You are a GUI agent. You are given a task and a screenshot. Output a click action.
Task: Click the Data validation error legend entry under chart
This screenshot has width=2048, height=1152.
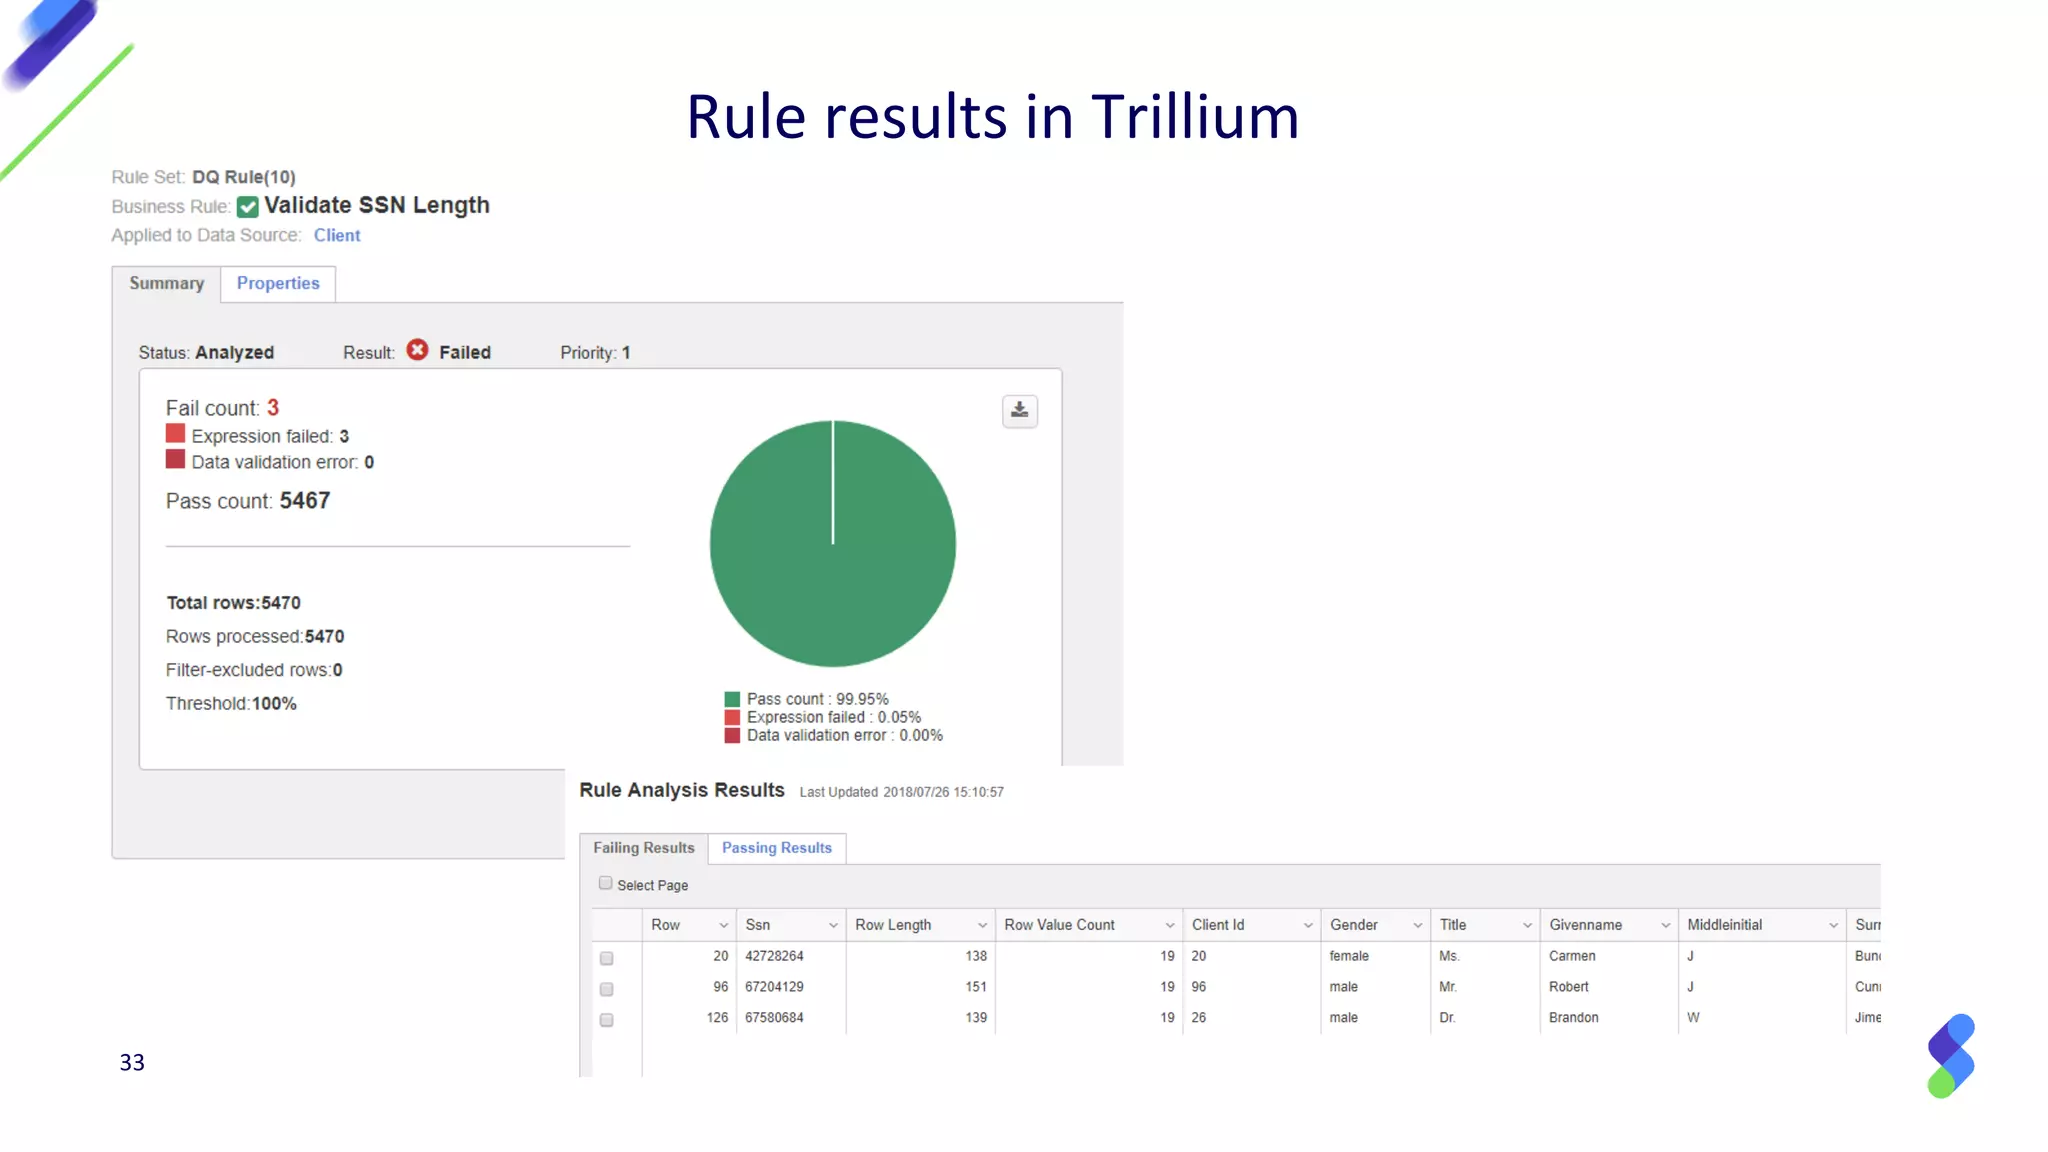tap(834, 735)
